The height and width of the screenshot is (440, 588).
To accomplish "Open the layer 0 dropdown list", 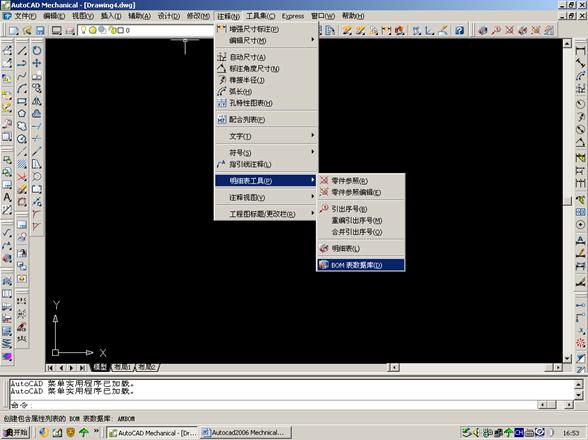I will tap(146, 30).
